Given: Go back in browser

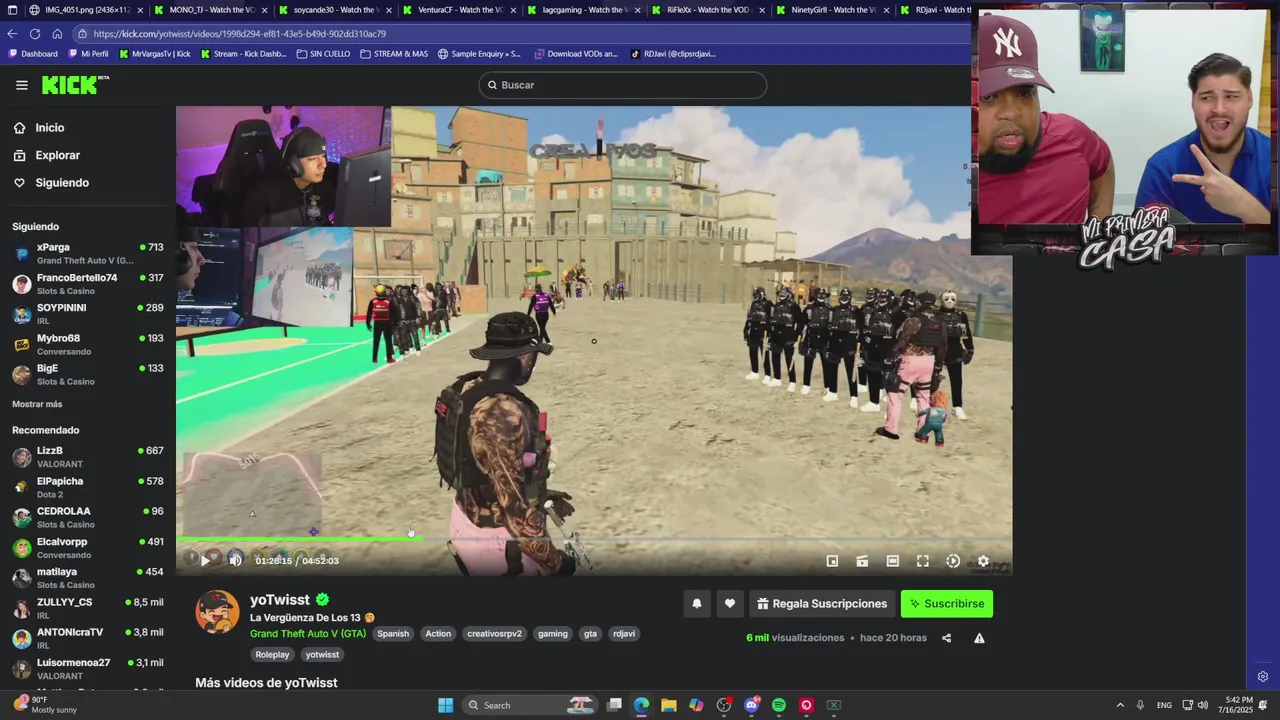Looking at the screenshot, I should (12, 33).
